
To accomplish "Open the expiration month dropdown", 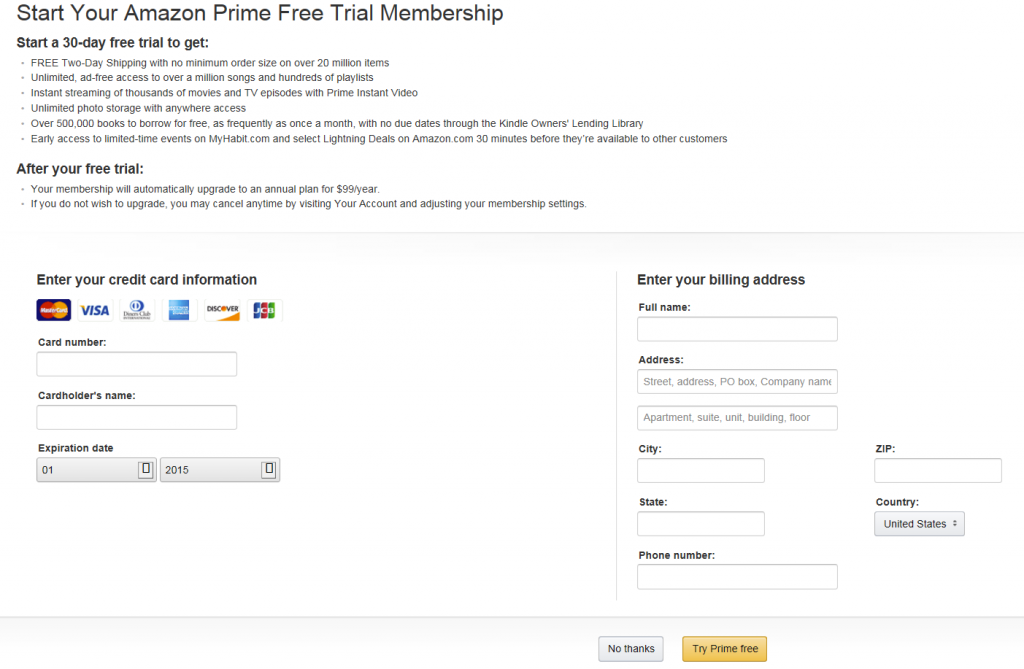I will point(96,470).
